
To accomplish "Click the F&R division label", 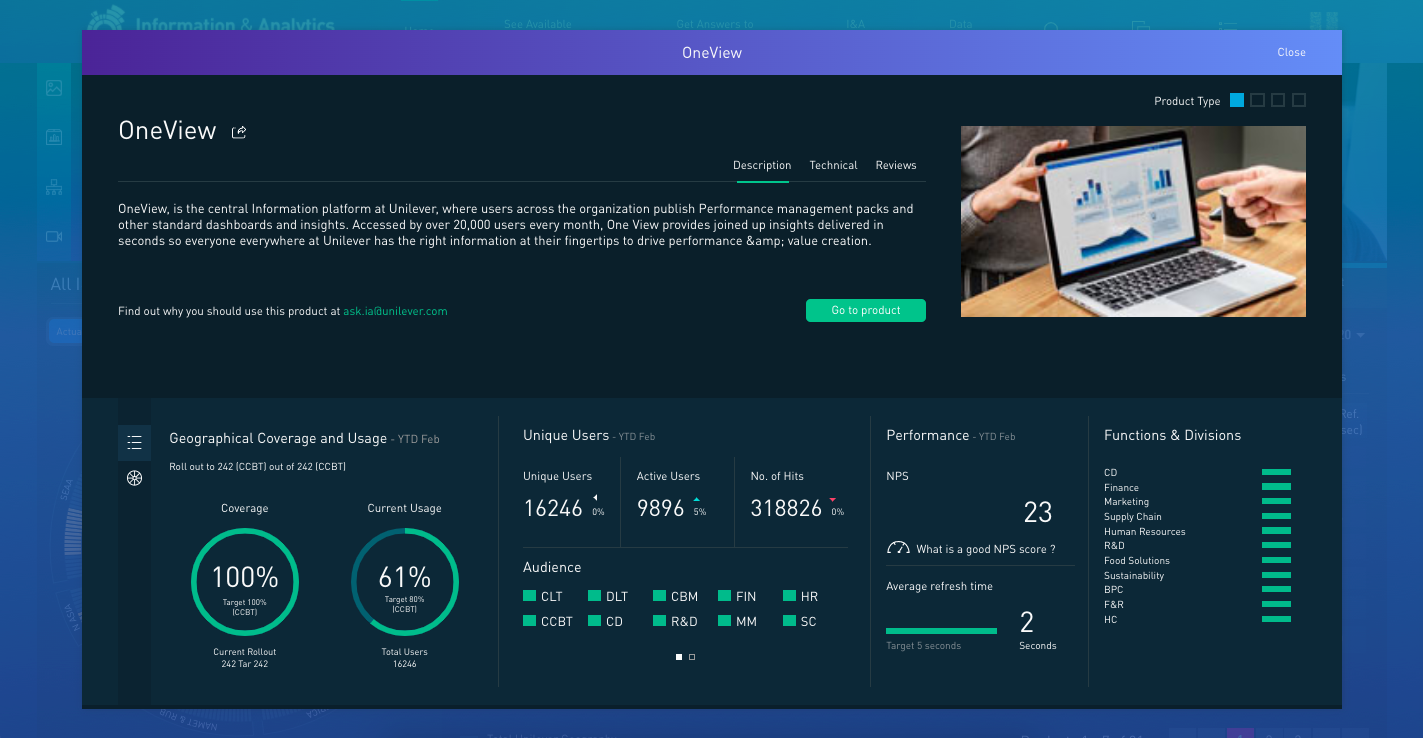I will [1114, 605].
